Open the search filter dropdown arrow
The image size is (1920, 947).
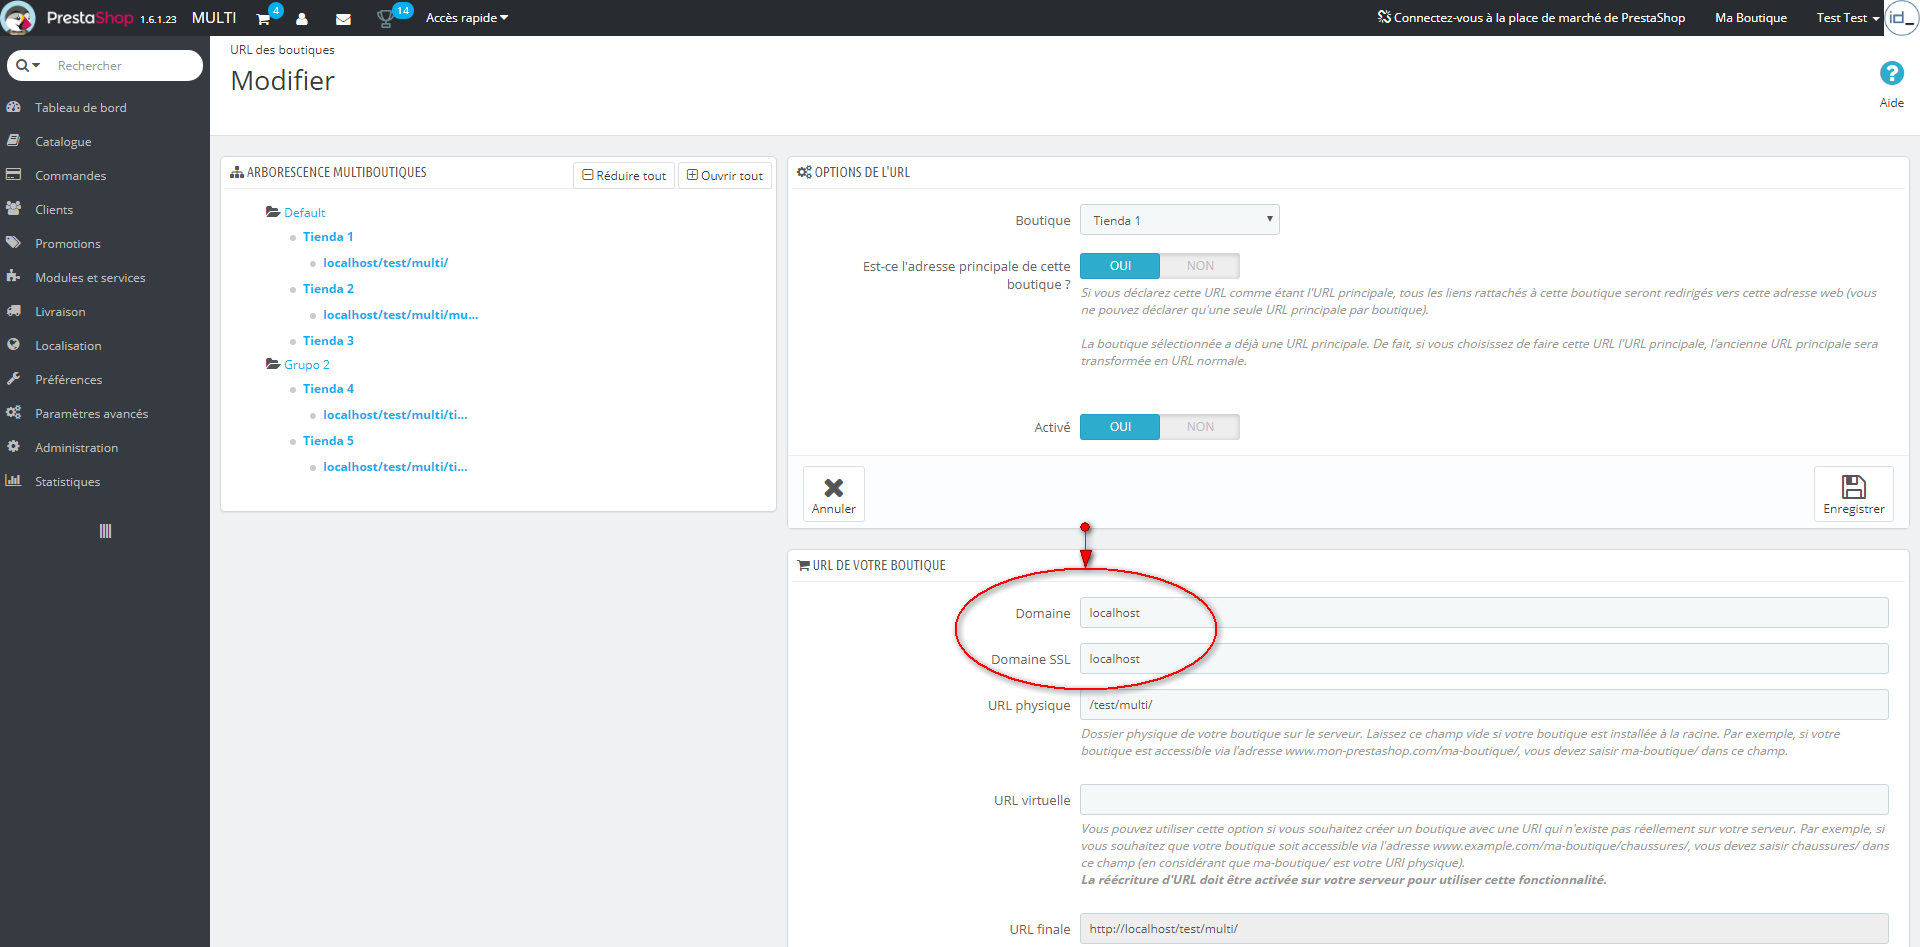pyautogui.click(x=37, y=66)
